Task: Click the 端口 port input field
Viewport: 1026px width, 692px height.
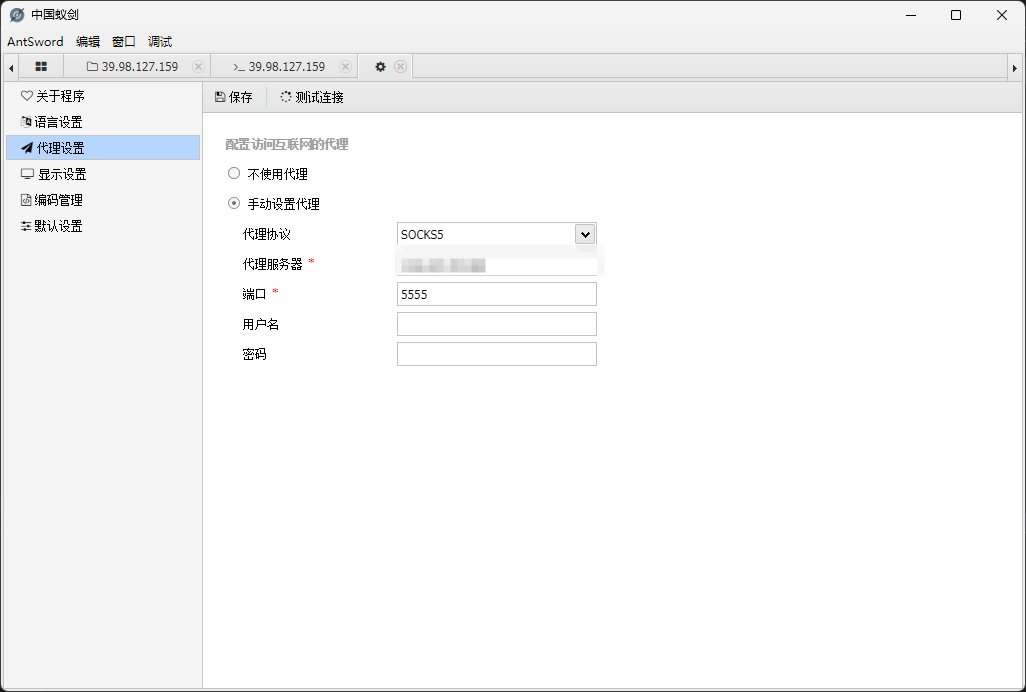Action: click(x=496, y=294)
